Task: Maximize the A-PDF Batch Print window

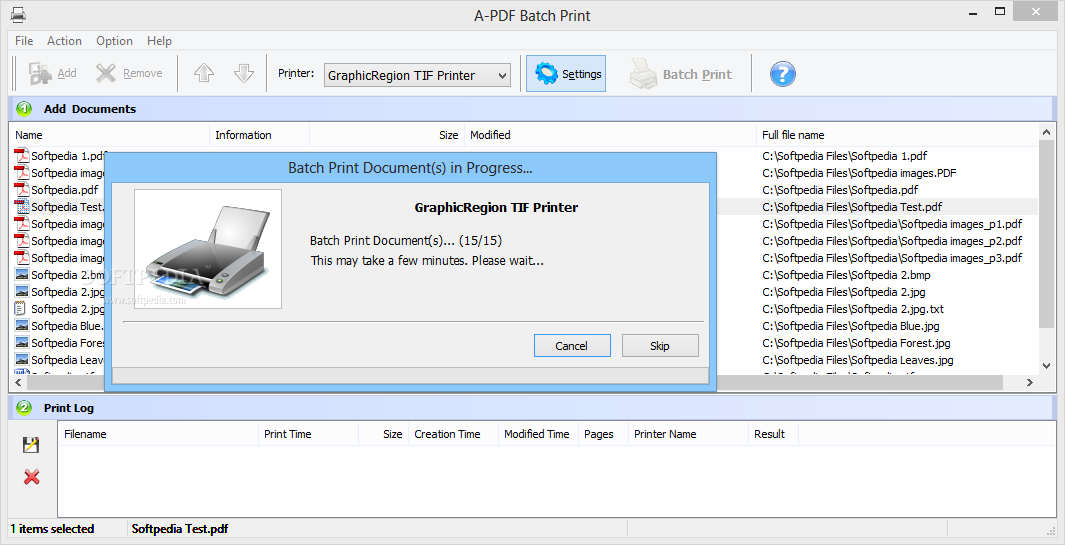Action: [1000, 11]
